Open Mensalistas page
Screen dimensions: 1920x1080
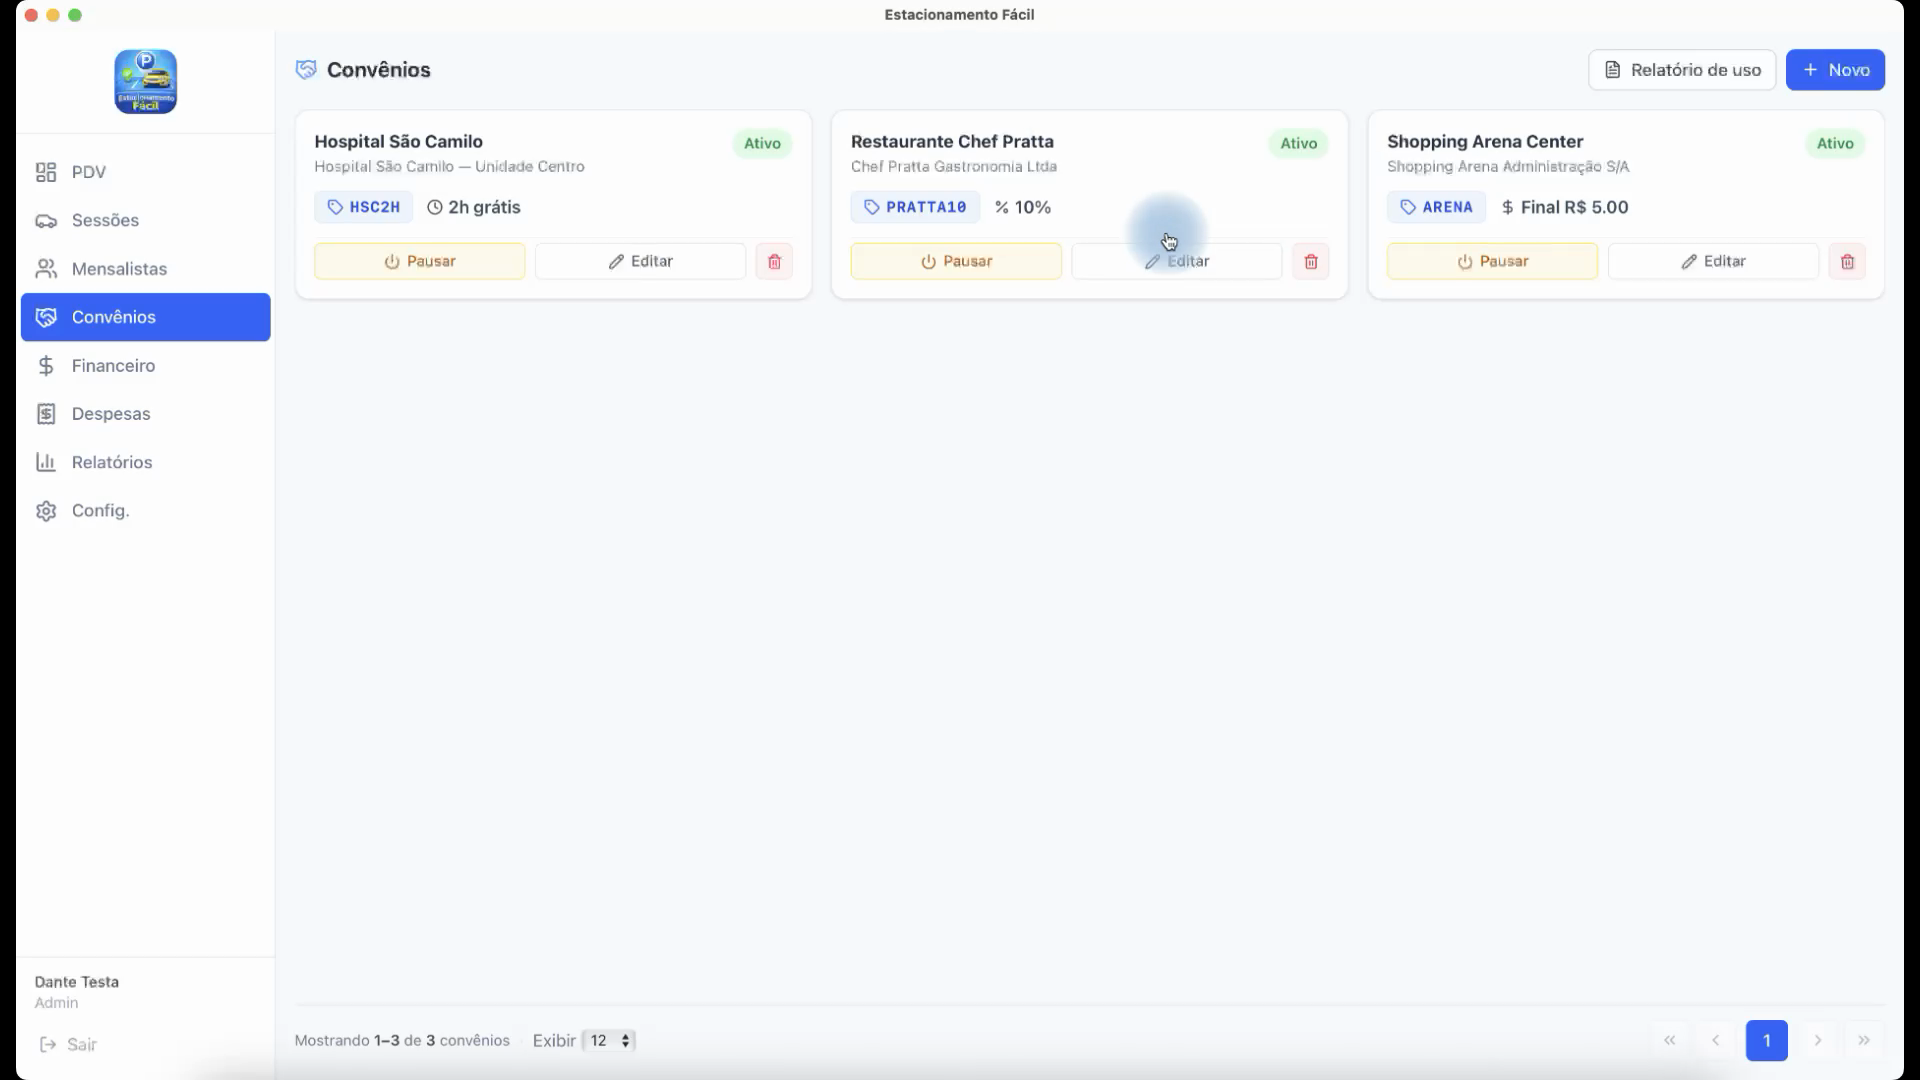145,269
